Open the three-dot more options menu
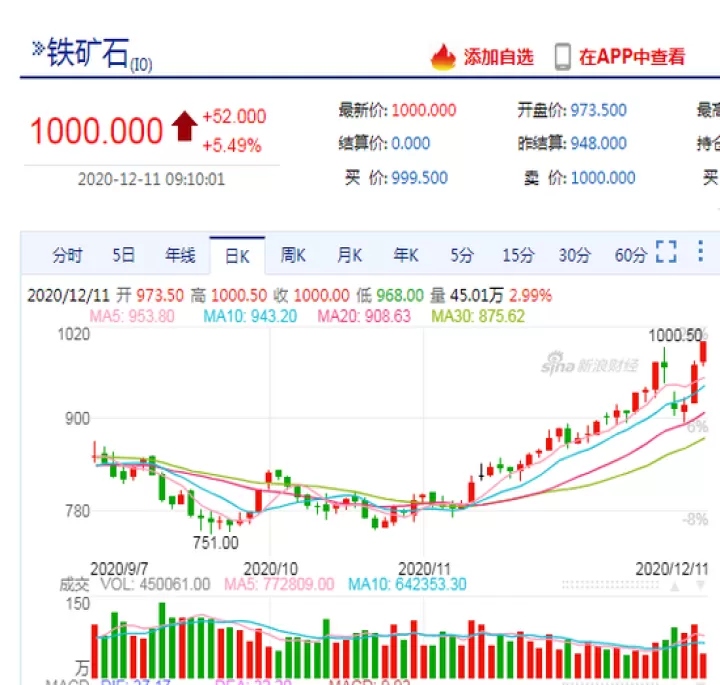The height and width of the screenshot is (685, 720). (x=700, y=251)
